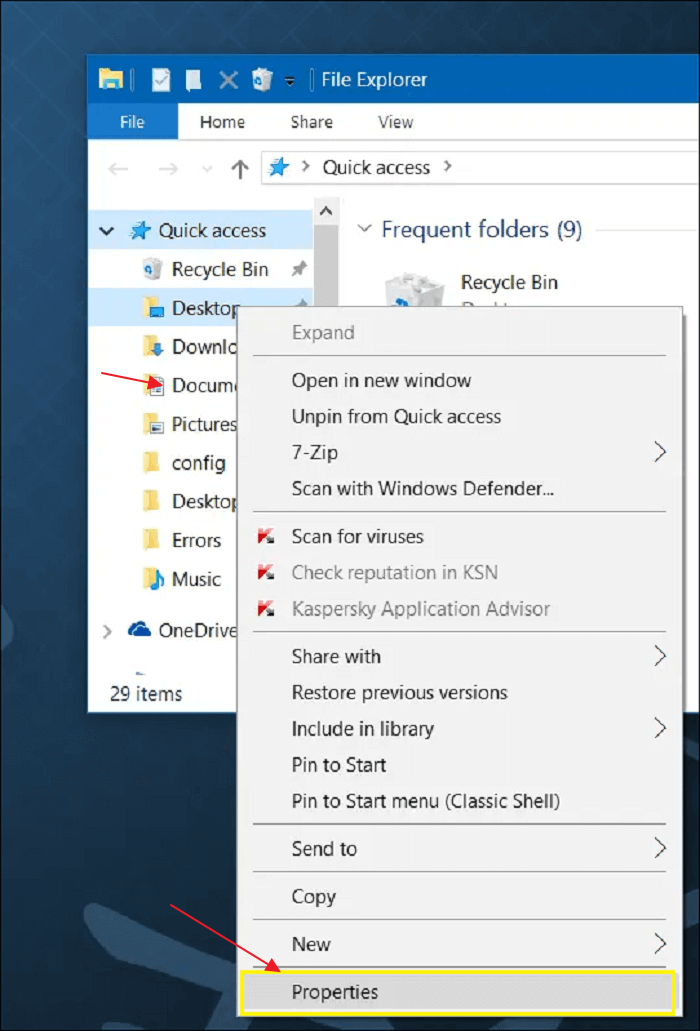Click the Music folder icon
700x1031 pixels.
(153, 578)
